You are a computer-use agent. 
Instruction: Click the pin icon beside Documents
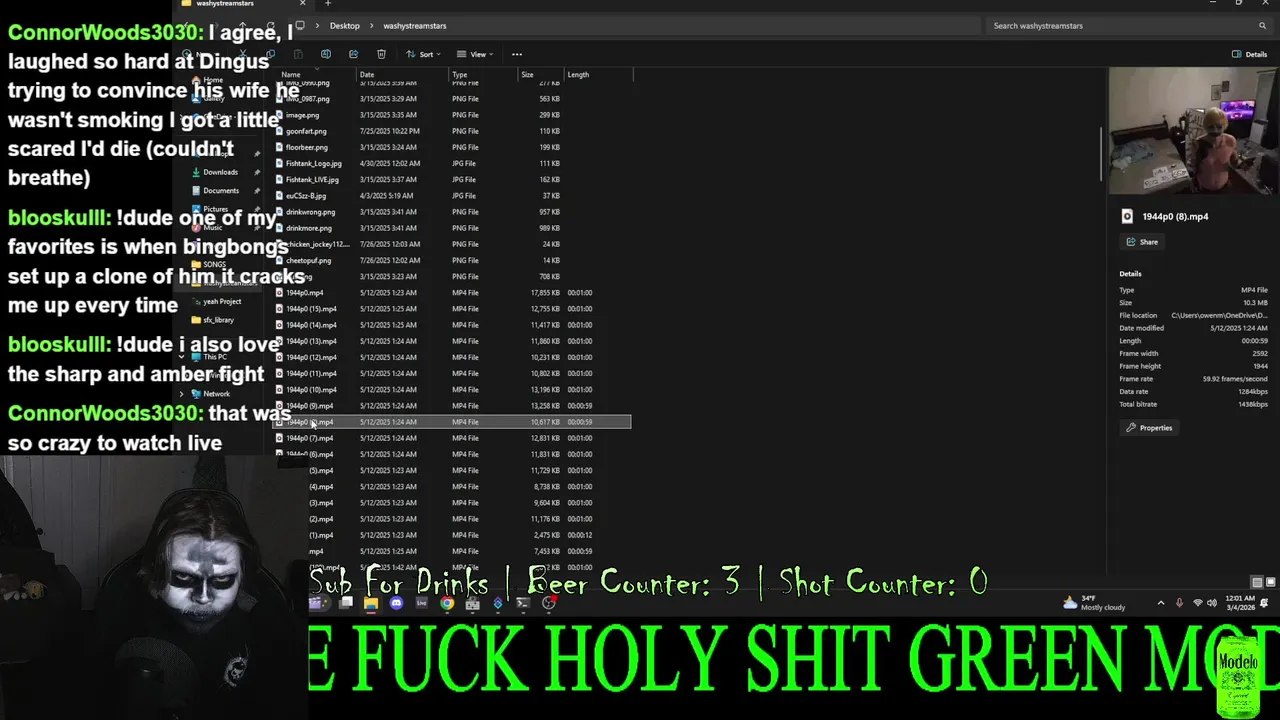256,190
